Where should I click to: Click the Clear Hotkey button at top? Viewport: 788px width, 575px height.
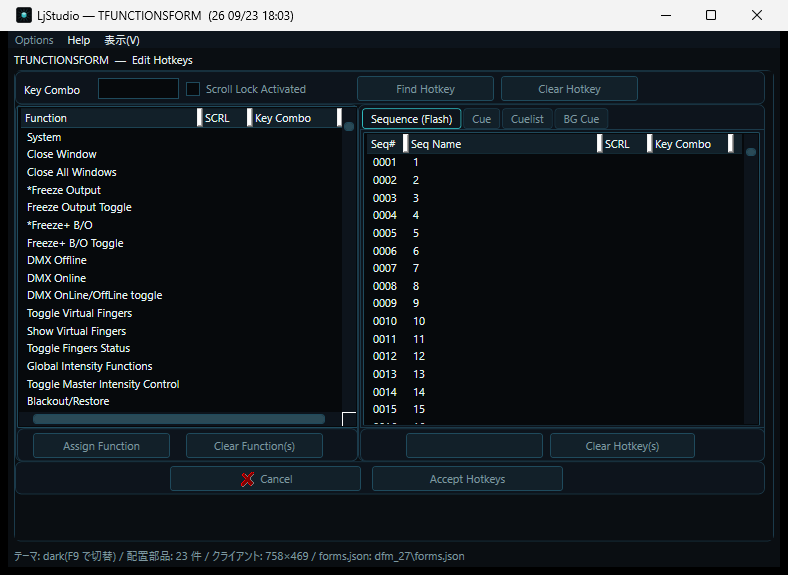tap(569, 89)
